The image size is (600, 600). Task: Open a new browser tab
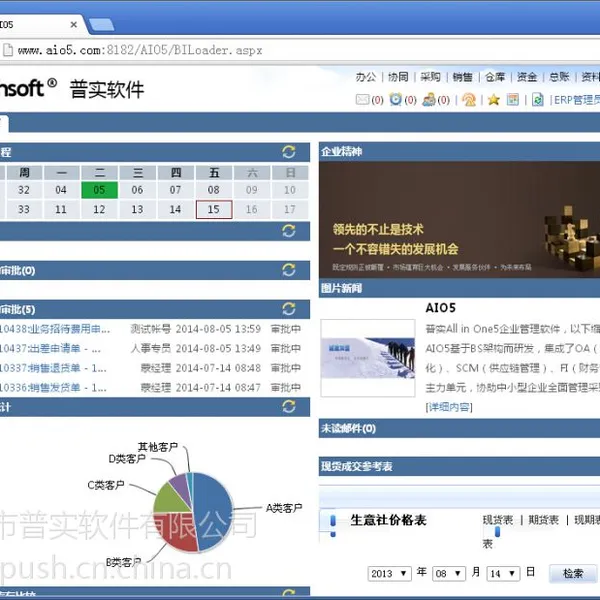tap(101, 24)
